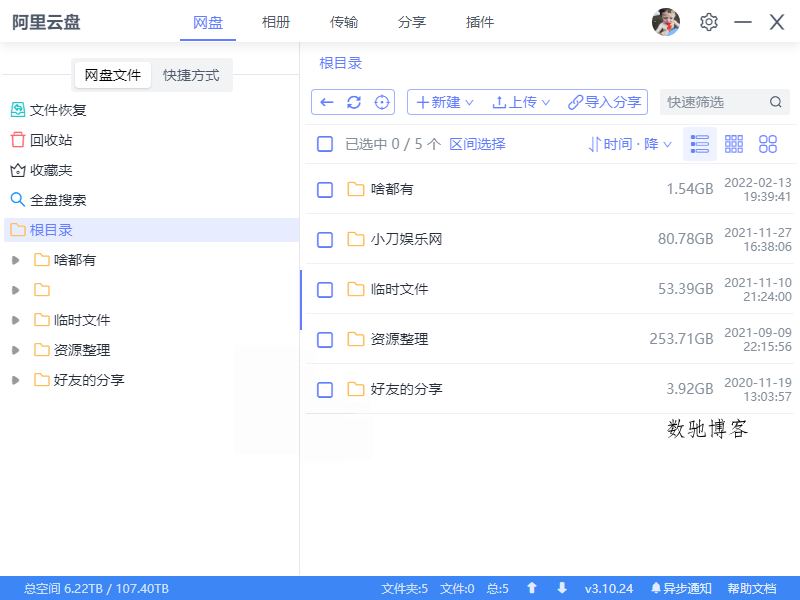Expand 资源整理 in the folder tree
The height and width of the screenshot is (600, 800).
click(x=16, y=350)
